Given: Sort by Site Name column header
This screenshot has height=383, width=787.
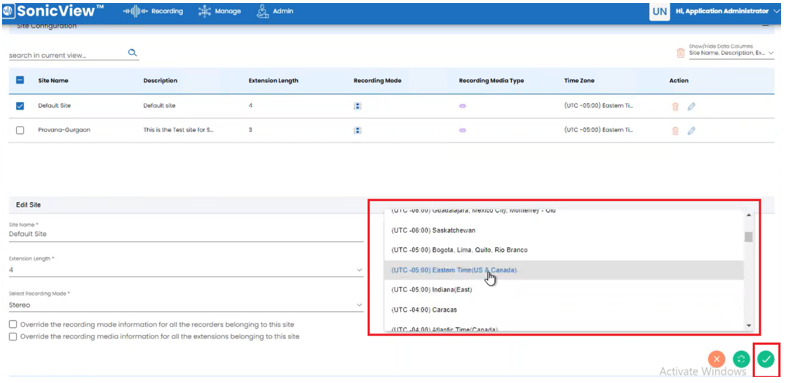Looking at the screenshot, I should pyautogui.click(x=53, y=80).
